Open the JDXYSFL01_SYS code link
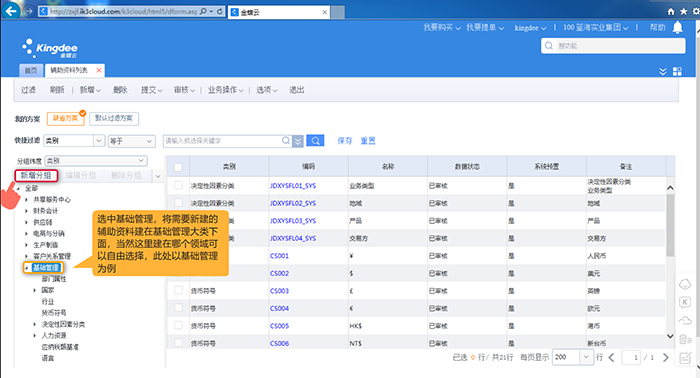This screenshot has width=700, height=378. 293,185
